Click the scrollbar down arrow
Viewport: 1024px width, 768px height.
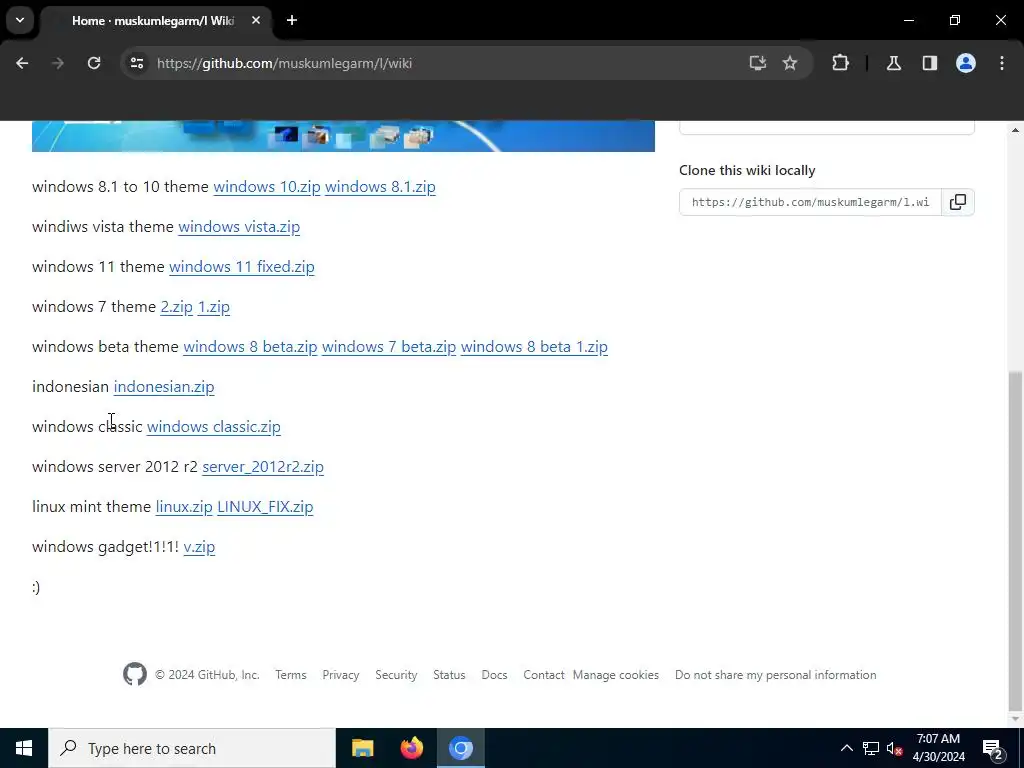coord(1016,719)
